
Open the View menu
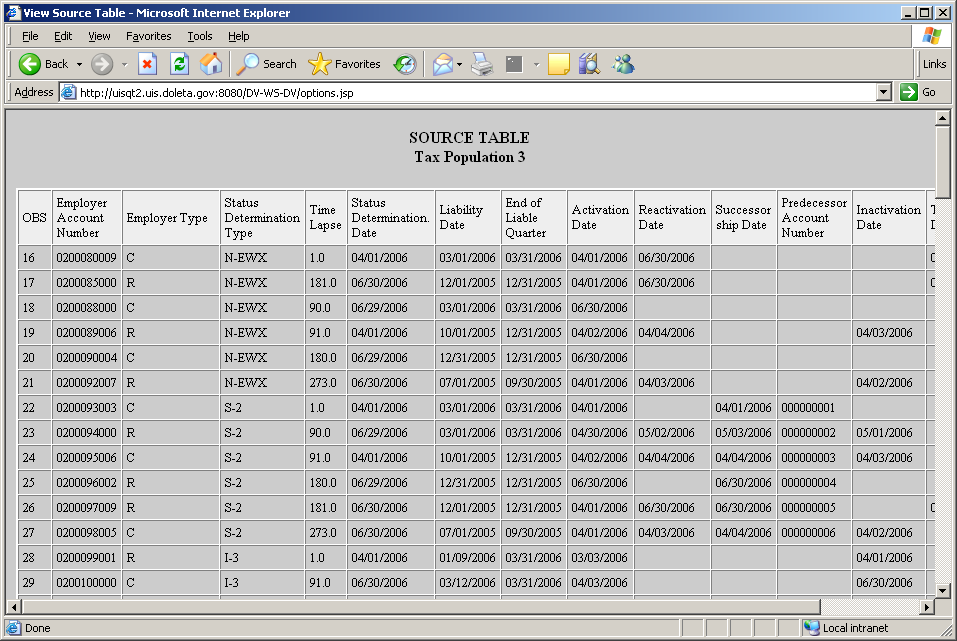99,36
